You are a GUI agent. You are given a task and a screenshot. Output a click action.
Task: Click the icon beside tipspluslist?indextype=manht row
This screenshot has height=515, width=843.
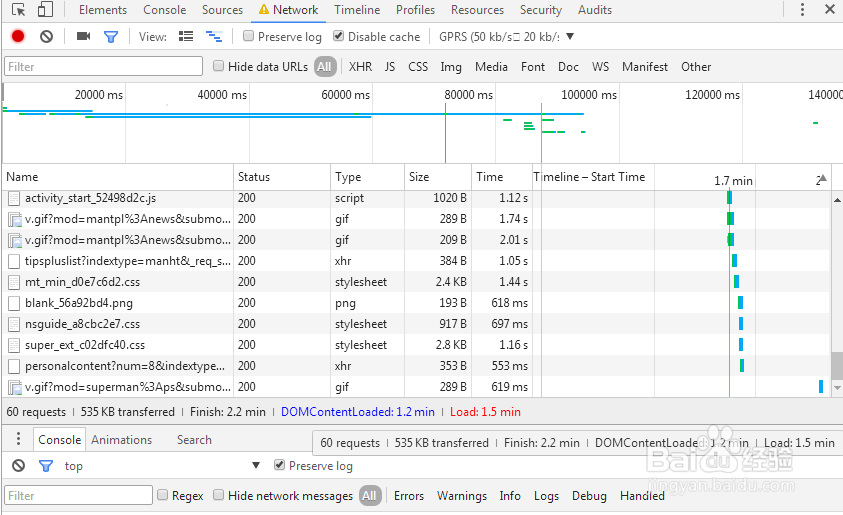pos(15,261)
